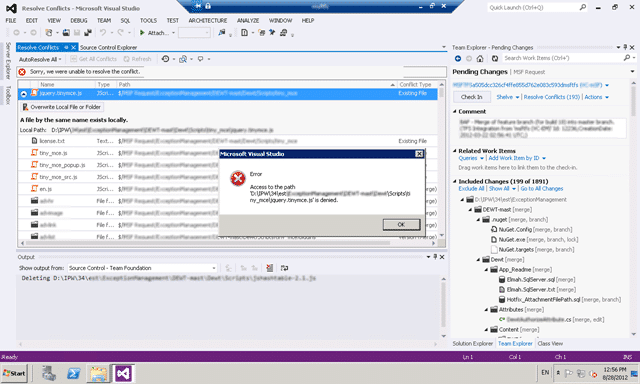Collapse the App_Readme folder node
Image resolution: width=640 pixels, height=384 pixels.
[x=486, y=269]
